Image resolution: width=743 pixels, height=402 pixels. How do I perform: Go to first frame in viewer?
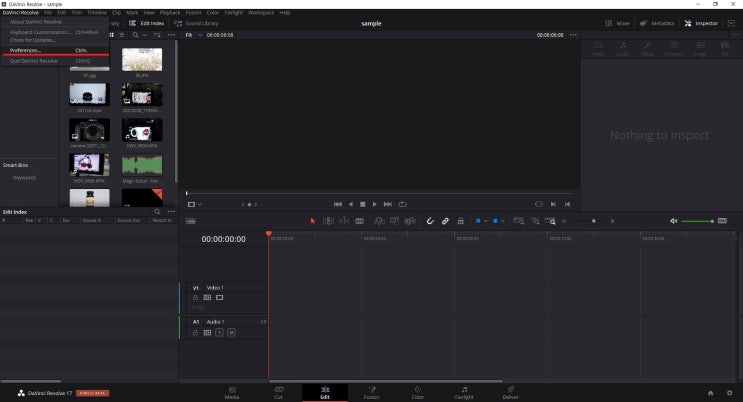pos(338,204)
